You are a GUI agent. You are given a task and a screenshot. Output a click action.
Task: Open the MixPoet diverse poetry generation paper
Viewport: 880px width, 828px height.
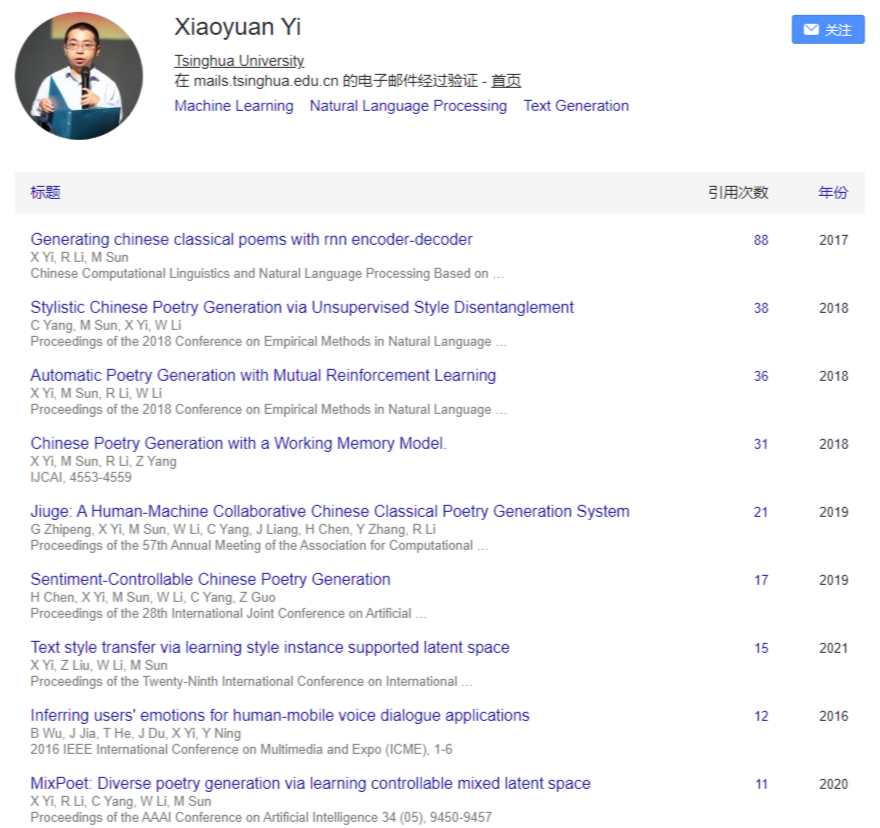point(310,783)
